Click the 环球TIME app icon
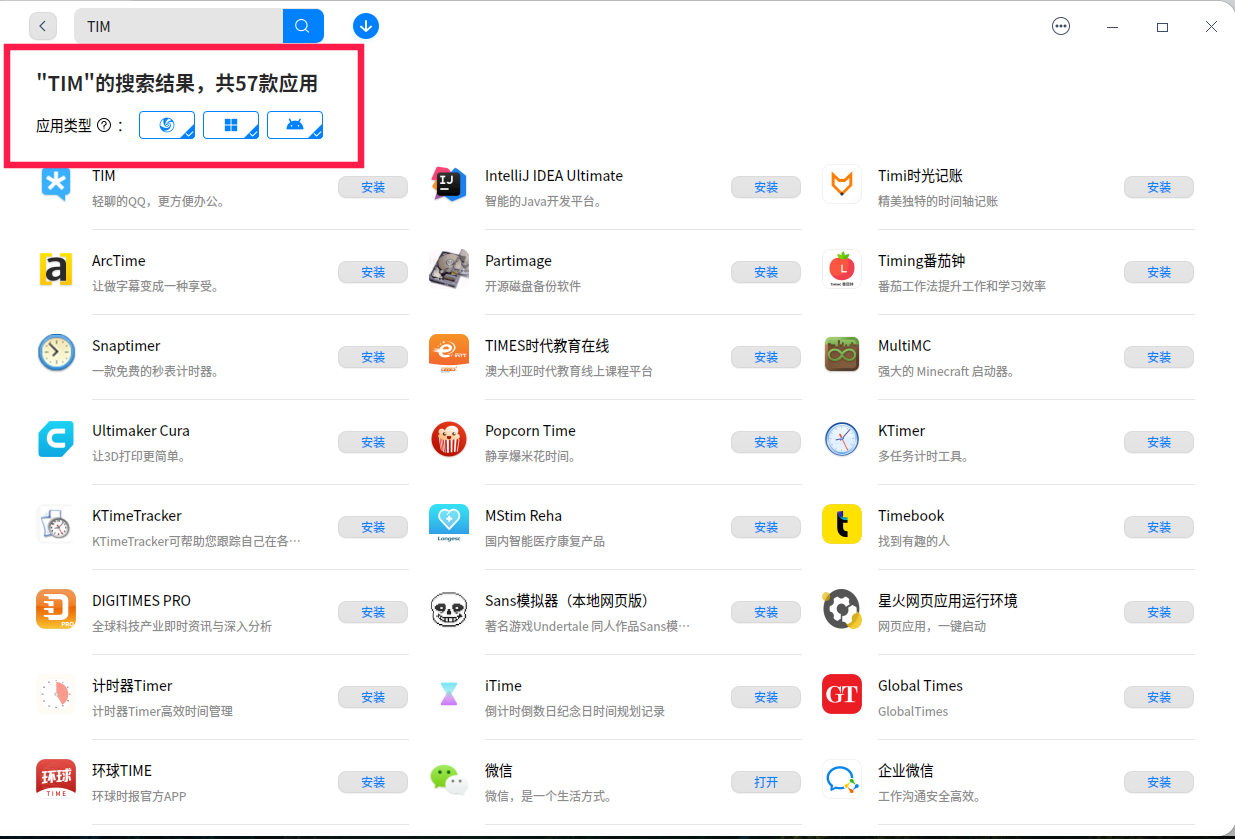This screenshot has width=1235, height=839. point(56,779)
